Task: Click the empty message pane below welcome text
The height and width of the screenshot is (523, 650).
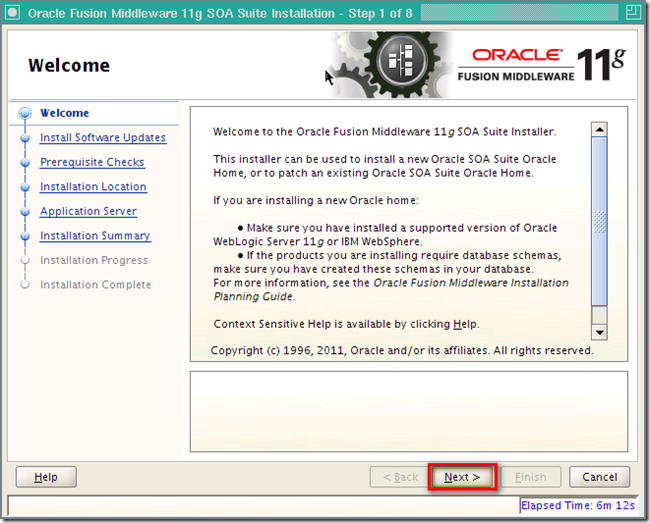Action: 409,412
